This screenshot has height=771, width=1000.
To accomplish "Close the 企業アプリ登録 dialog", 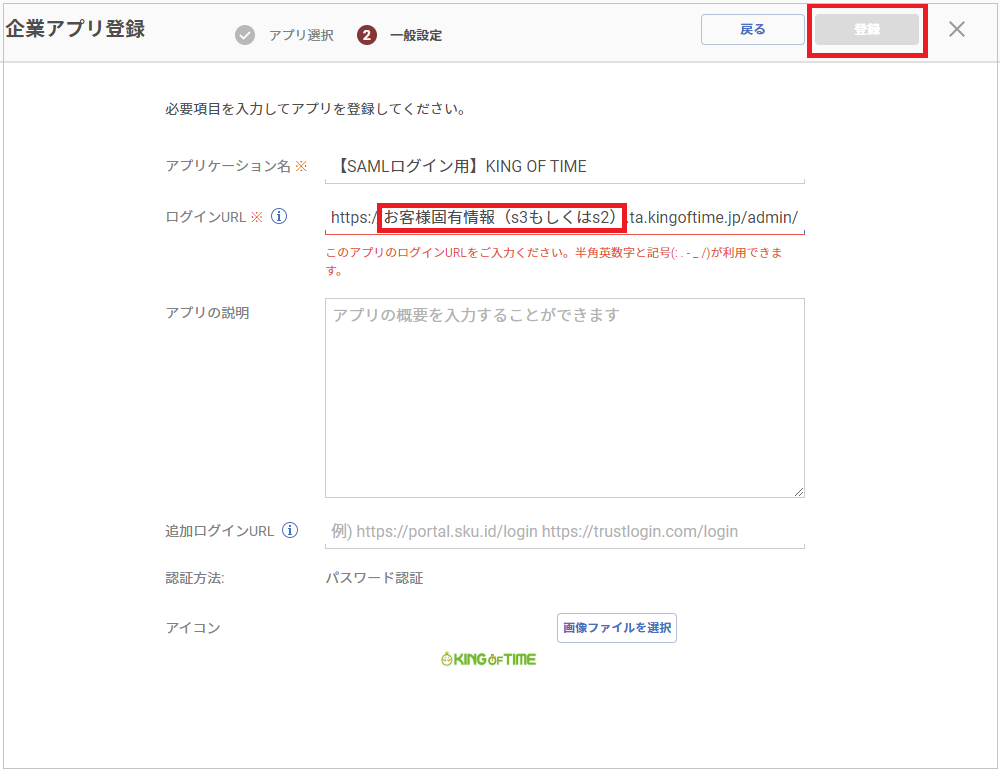I will [957, 29].
